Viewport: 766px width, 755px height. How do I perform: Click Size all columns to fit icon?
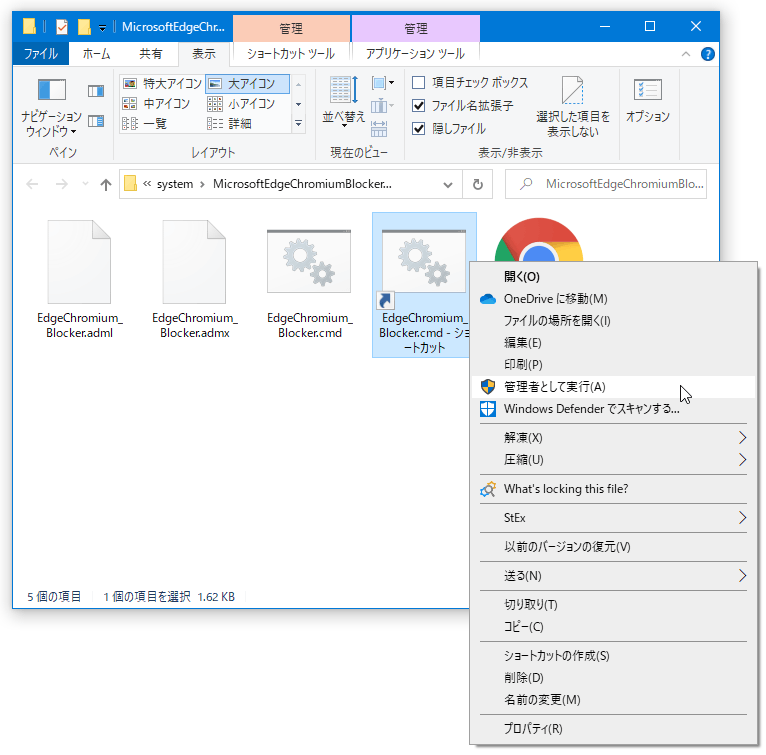point(379,129)
